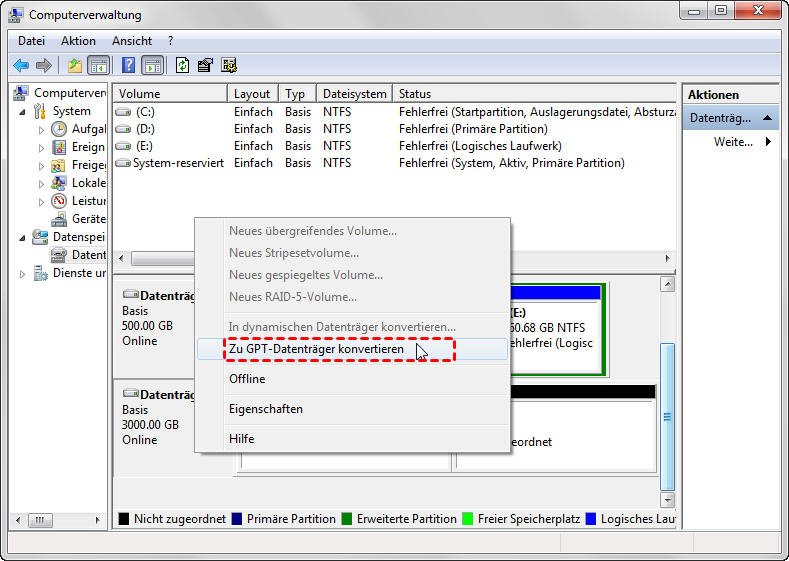The image size is (789, 561).
Task: Select Lokale Benutzer tree item
Action: 79,183
